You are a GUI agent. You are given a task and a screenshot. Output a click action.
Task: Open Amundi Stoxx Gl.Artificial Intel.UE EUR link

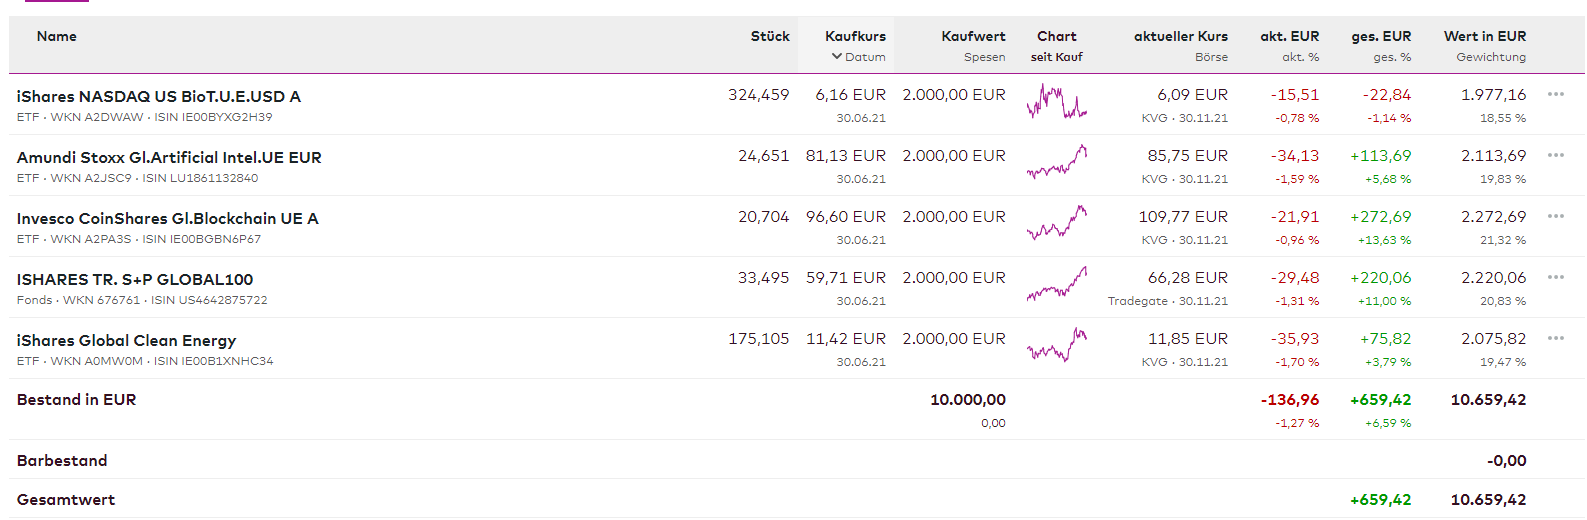click(169, 158)
